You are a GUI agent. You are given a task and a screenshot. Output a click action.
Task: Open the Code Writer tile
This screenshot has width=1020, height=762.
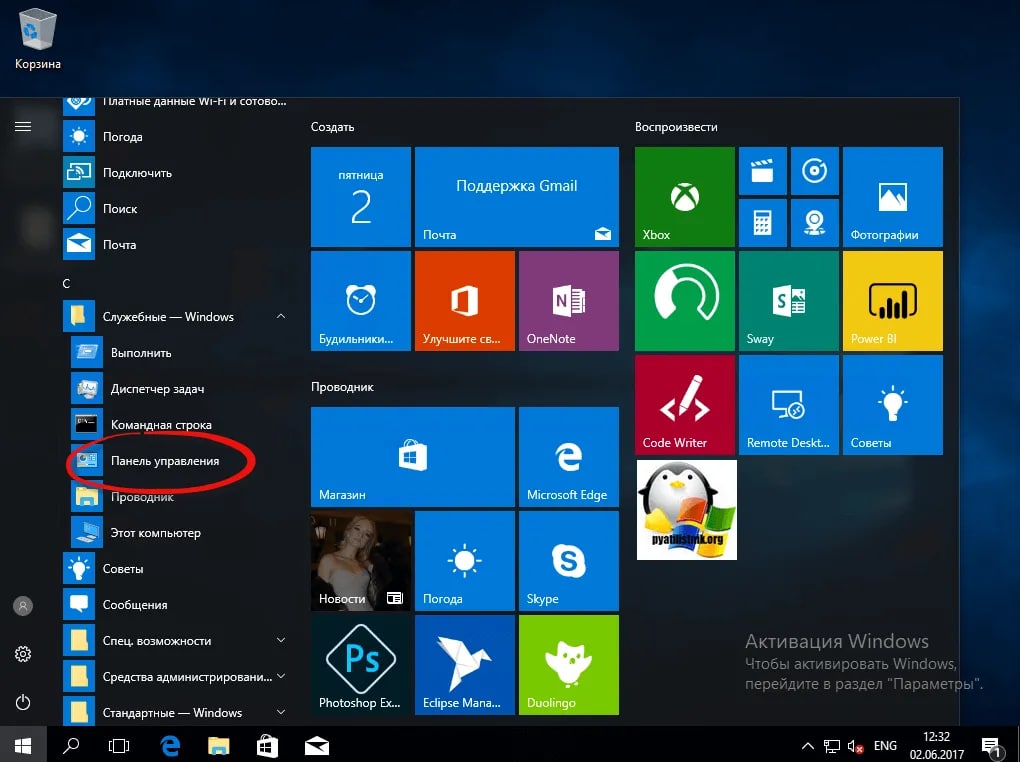(684, 405)
